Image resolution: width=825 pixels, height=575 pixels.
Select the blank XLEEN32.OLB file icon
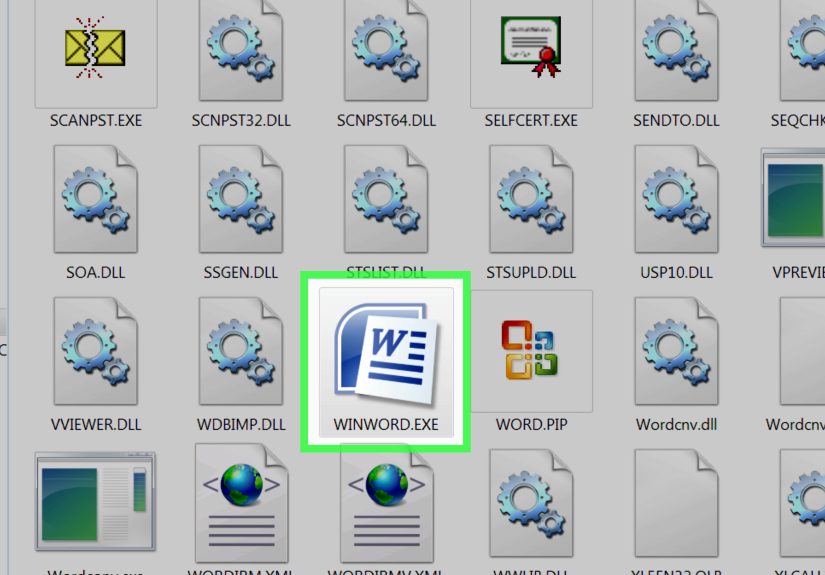[x=677, y=503]
